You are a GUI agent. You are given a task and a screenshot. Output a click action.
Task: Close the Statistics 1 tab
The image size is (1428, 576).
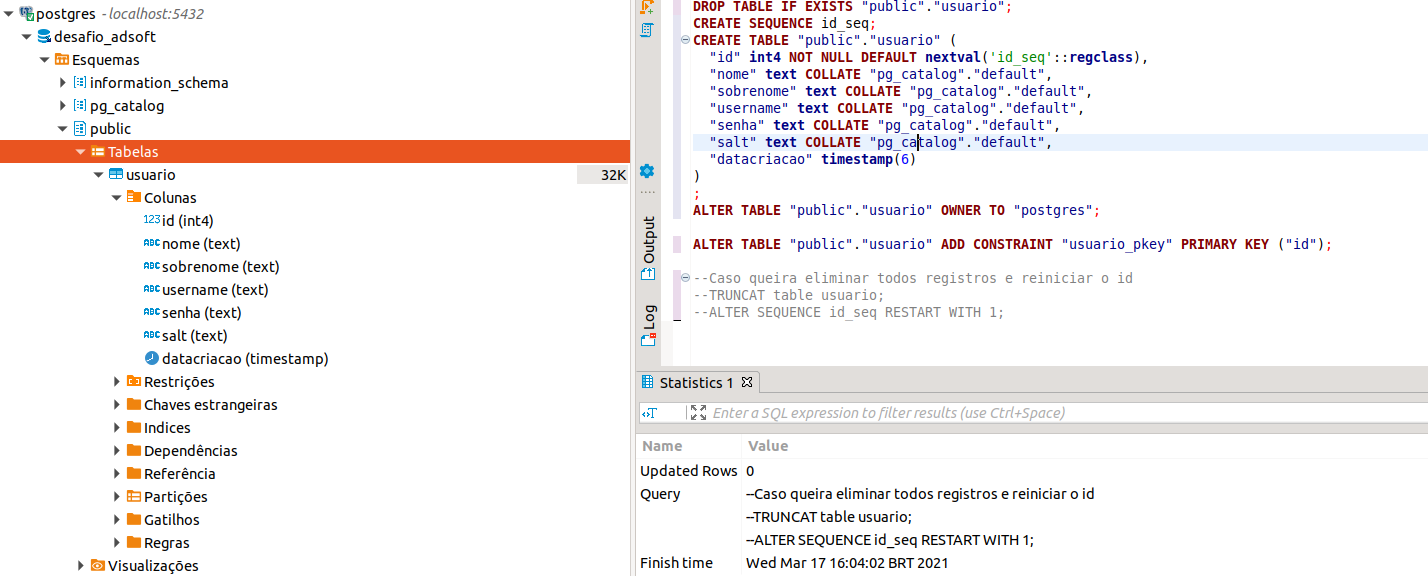click(x=746, y=381)
